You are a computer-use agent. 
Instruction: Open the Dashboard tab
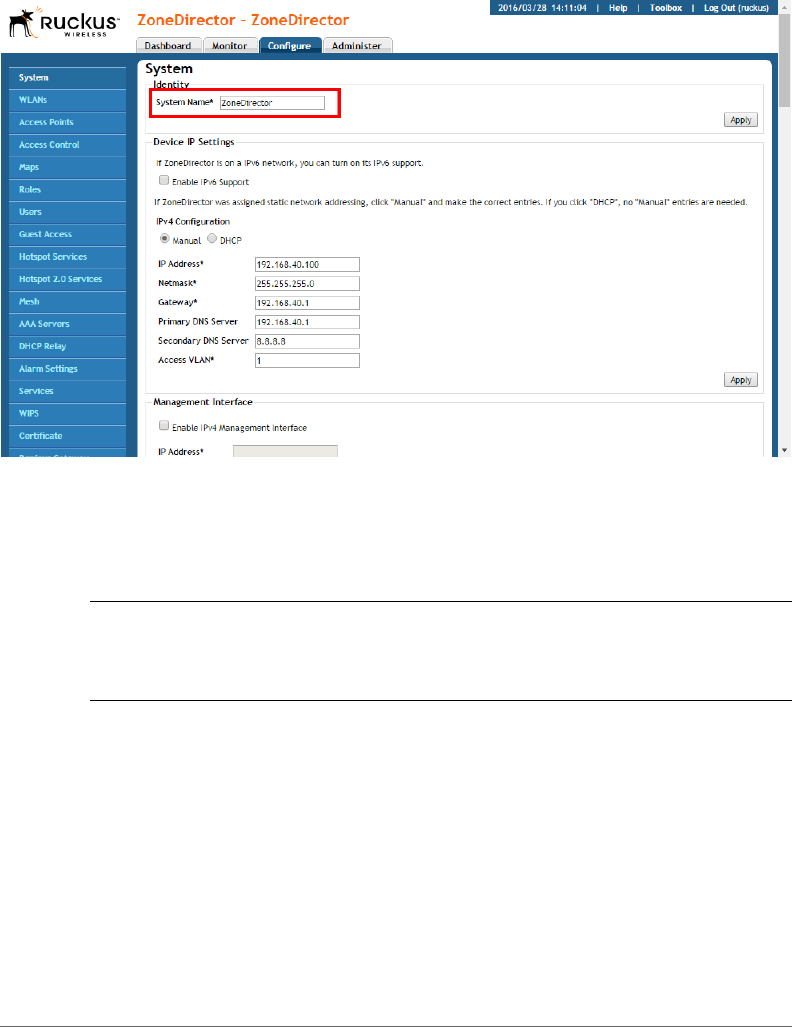point(168,45)
